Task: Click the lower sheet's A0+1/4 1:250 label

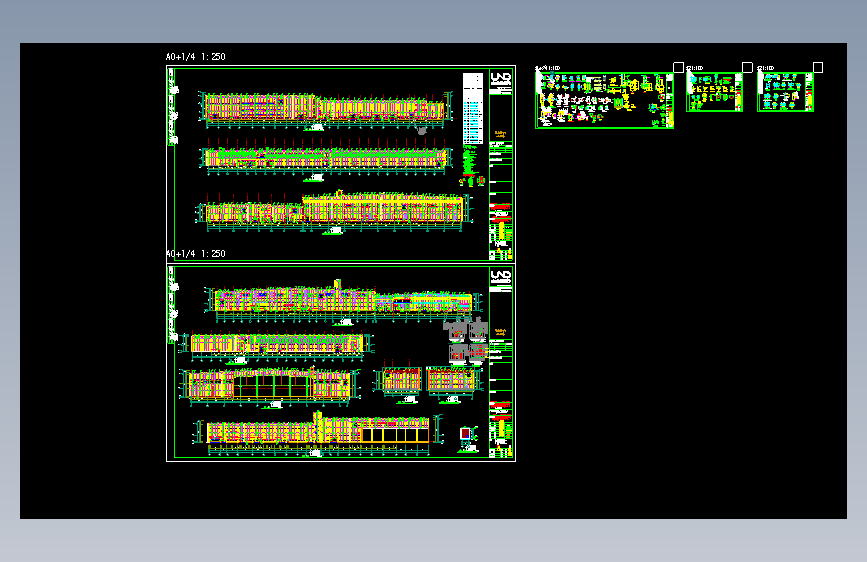Action: point(196,253)
